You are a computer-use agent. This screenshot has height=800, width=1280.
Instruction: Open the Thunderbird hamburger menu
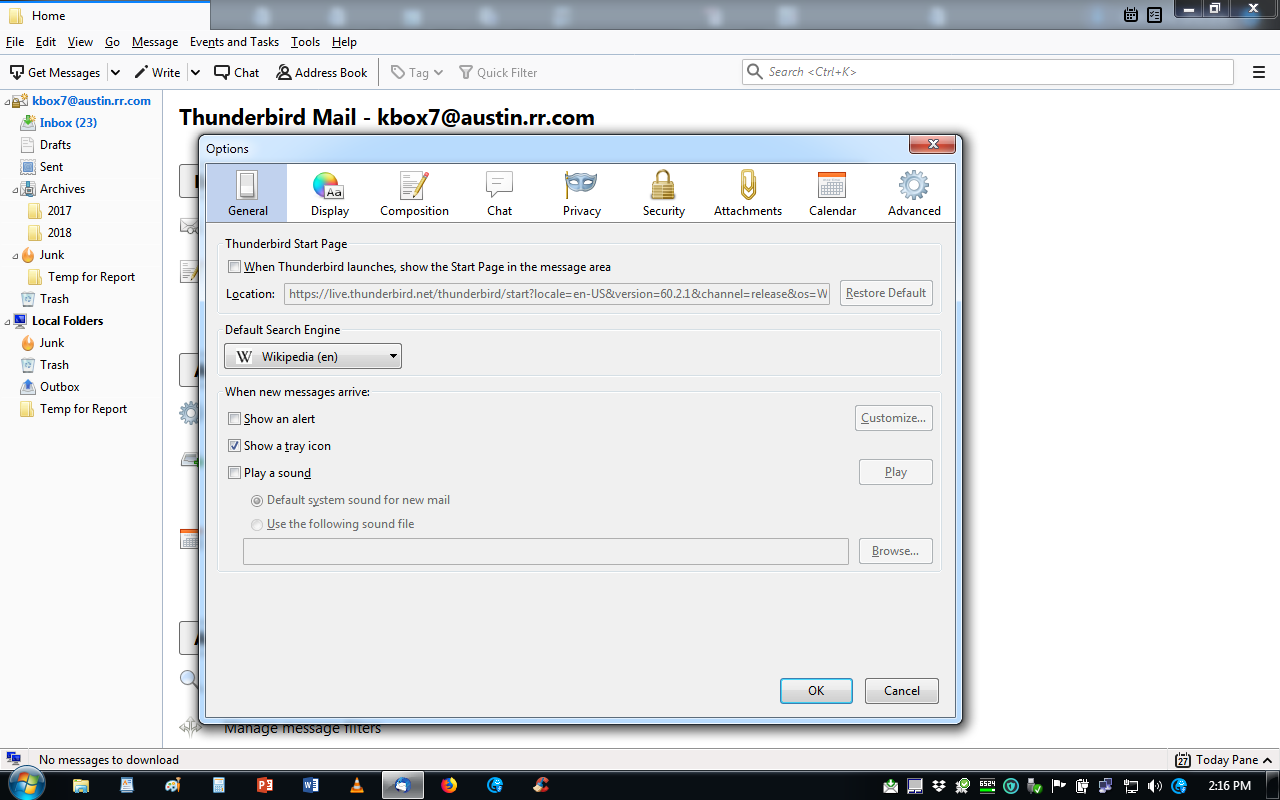[1259, 72]
